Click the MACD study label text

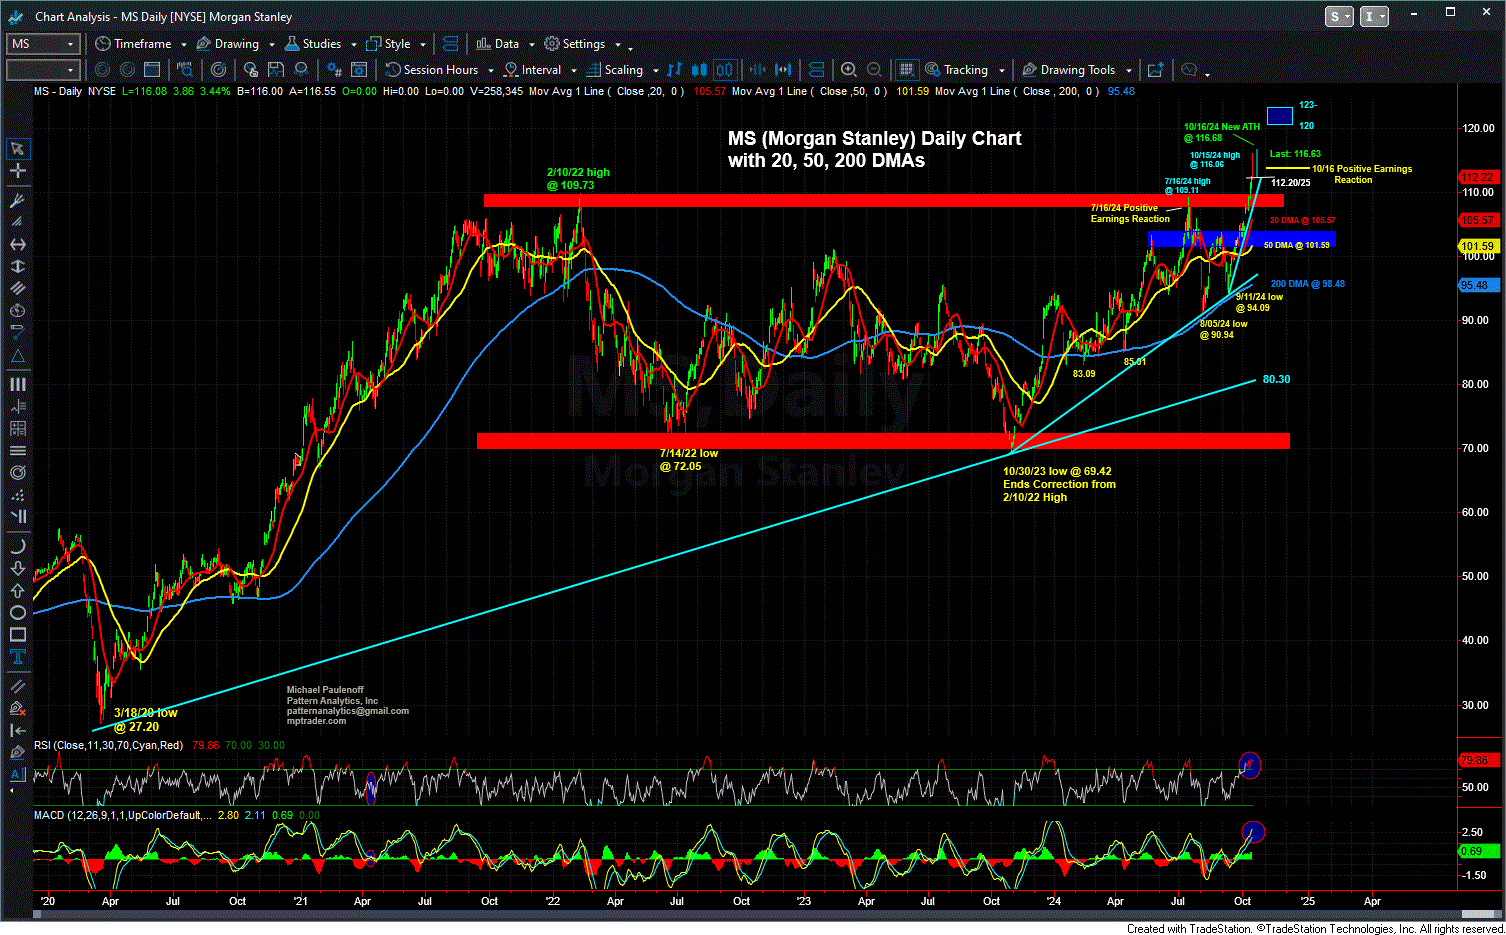click(x=122, y=815)
